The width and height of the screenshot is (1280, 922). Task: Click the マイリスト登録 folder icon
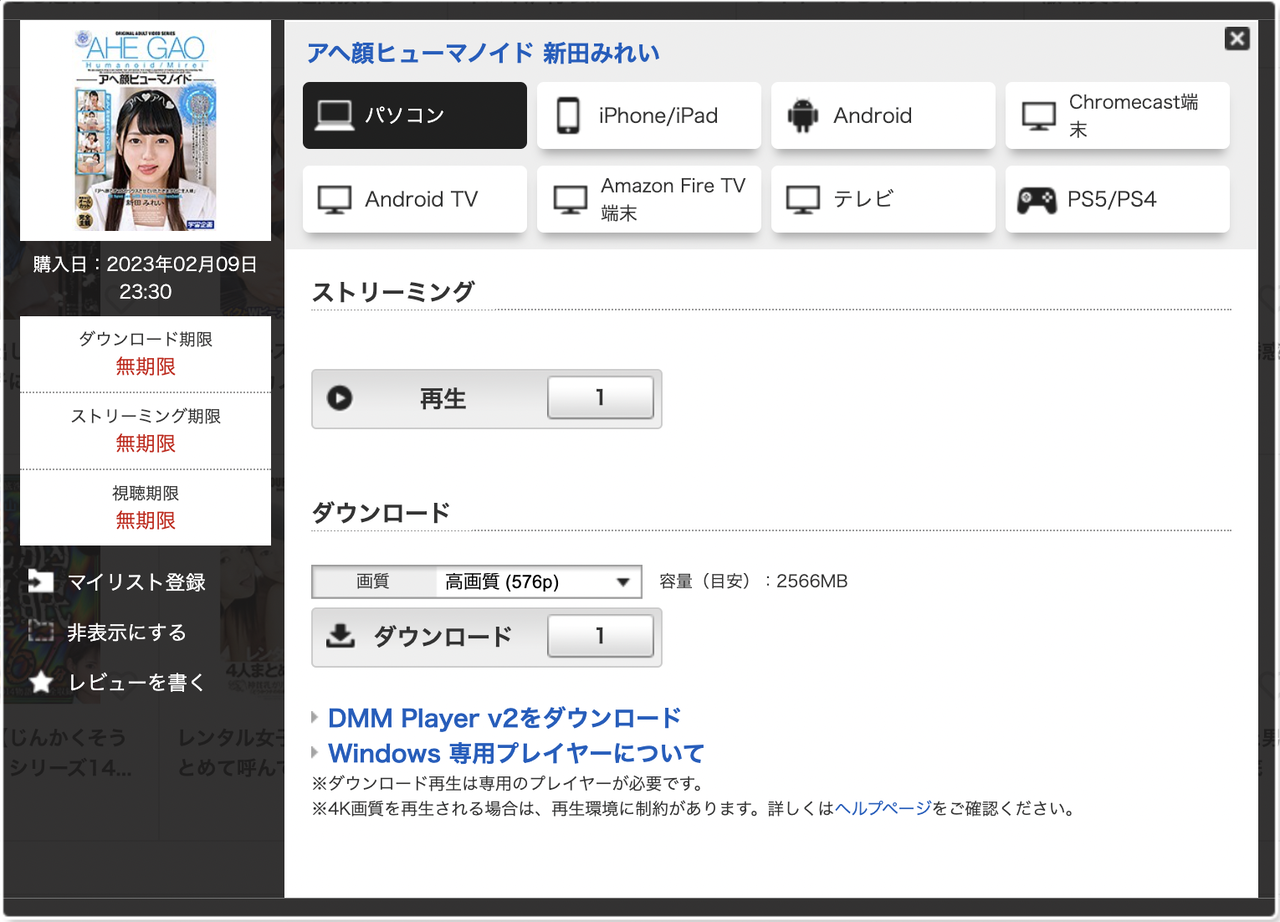coord(41,581)
